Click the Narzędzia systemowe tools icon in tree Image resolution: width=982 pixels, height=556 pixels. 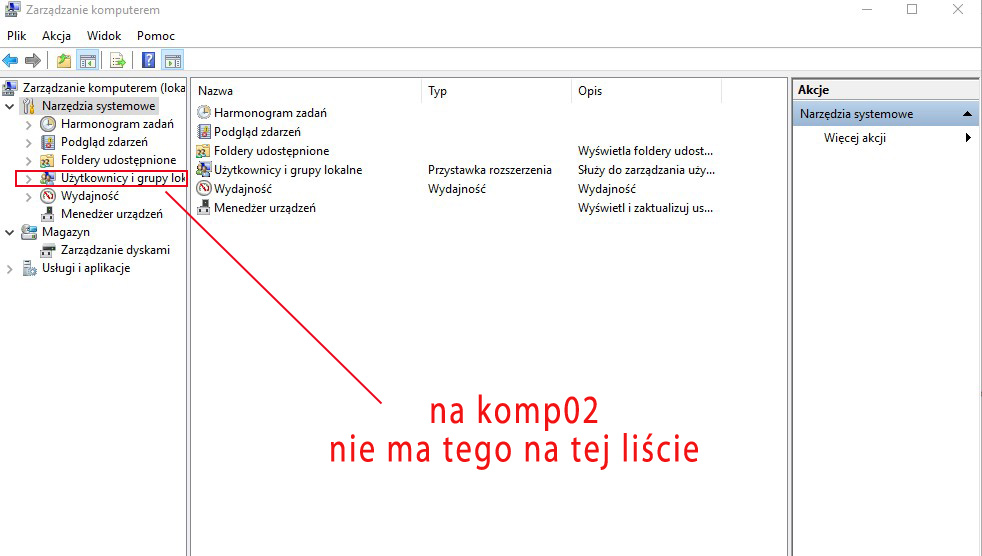29,106
